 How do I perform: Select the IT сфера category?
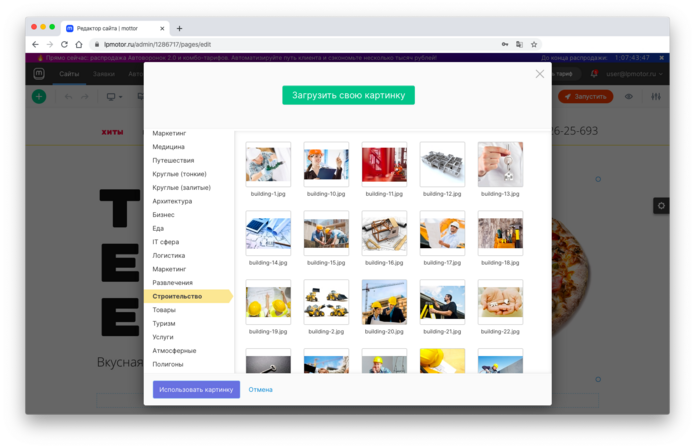point(166,242)
